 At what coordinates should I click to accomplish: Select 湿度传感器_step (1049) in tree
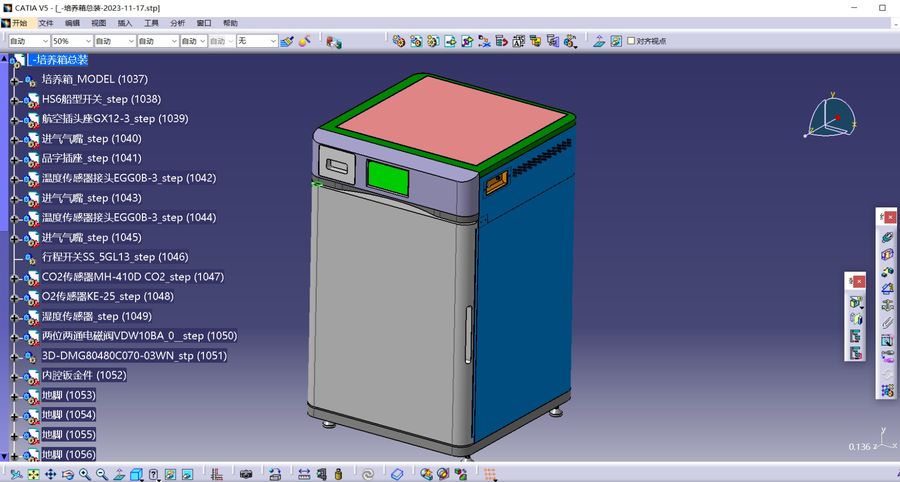(96, 316)
